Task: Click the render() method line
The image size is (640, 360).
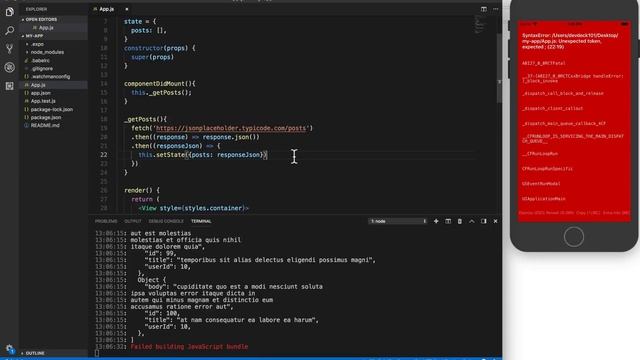Action: [x=142, y=190]
